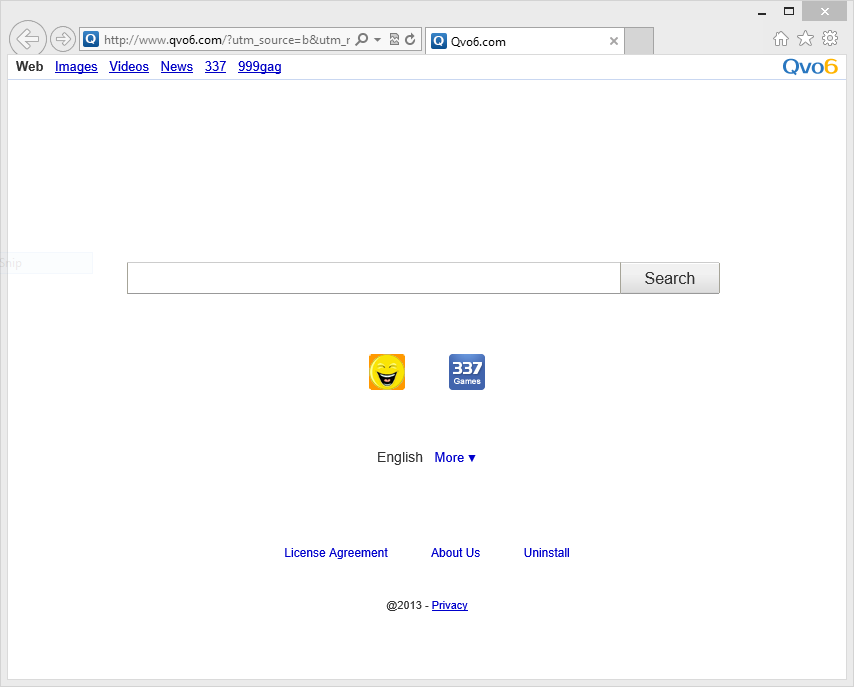The width and height of the screenshot is (854, 687).
Task: Click the Search button
Action: point(670,278)
